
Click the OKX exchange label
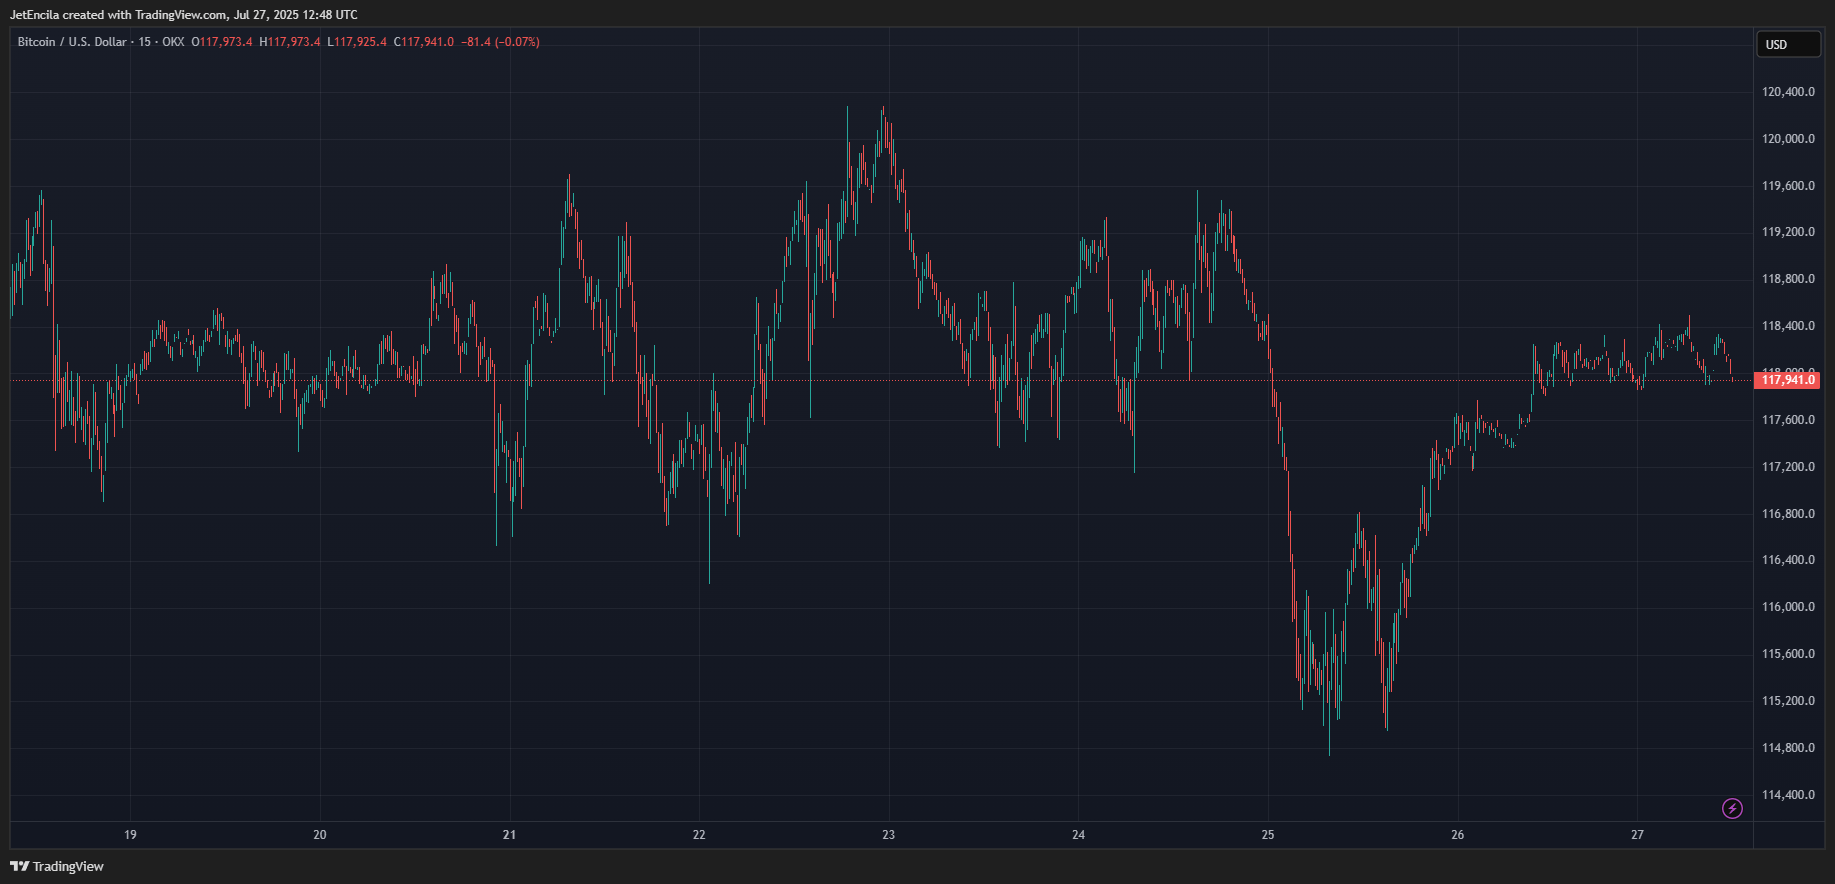[174, 42]
